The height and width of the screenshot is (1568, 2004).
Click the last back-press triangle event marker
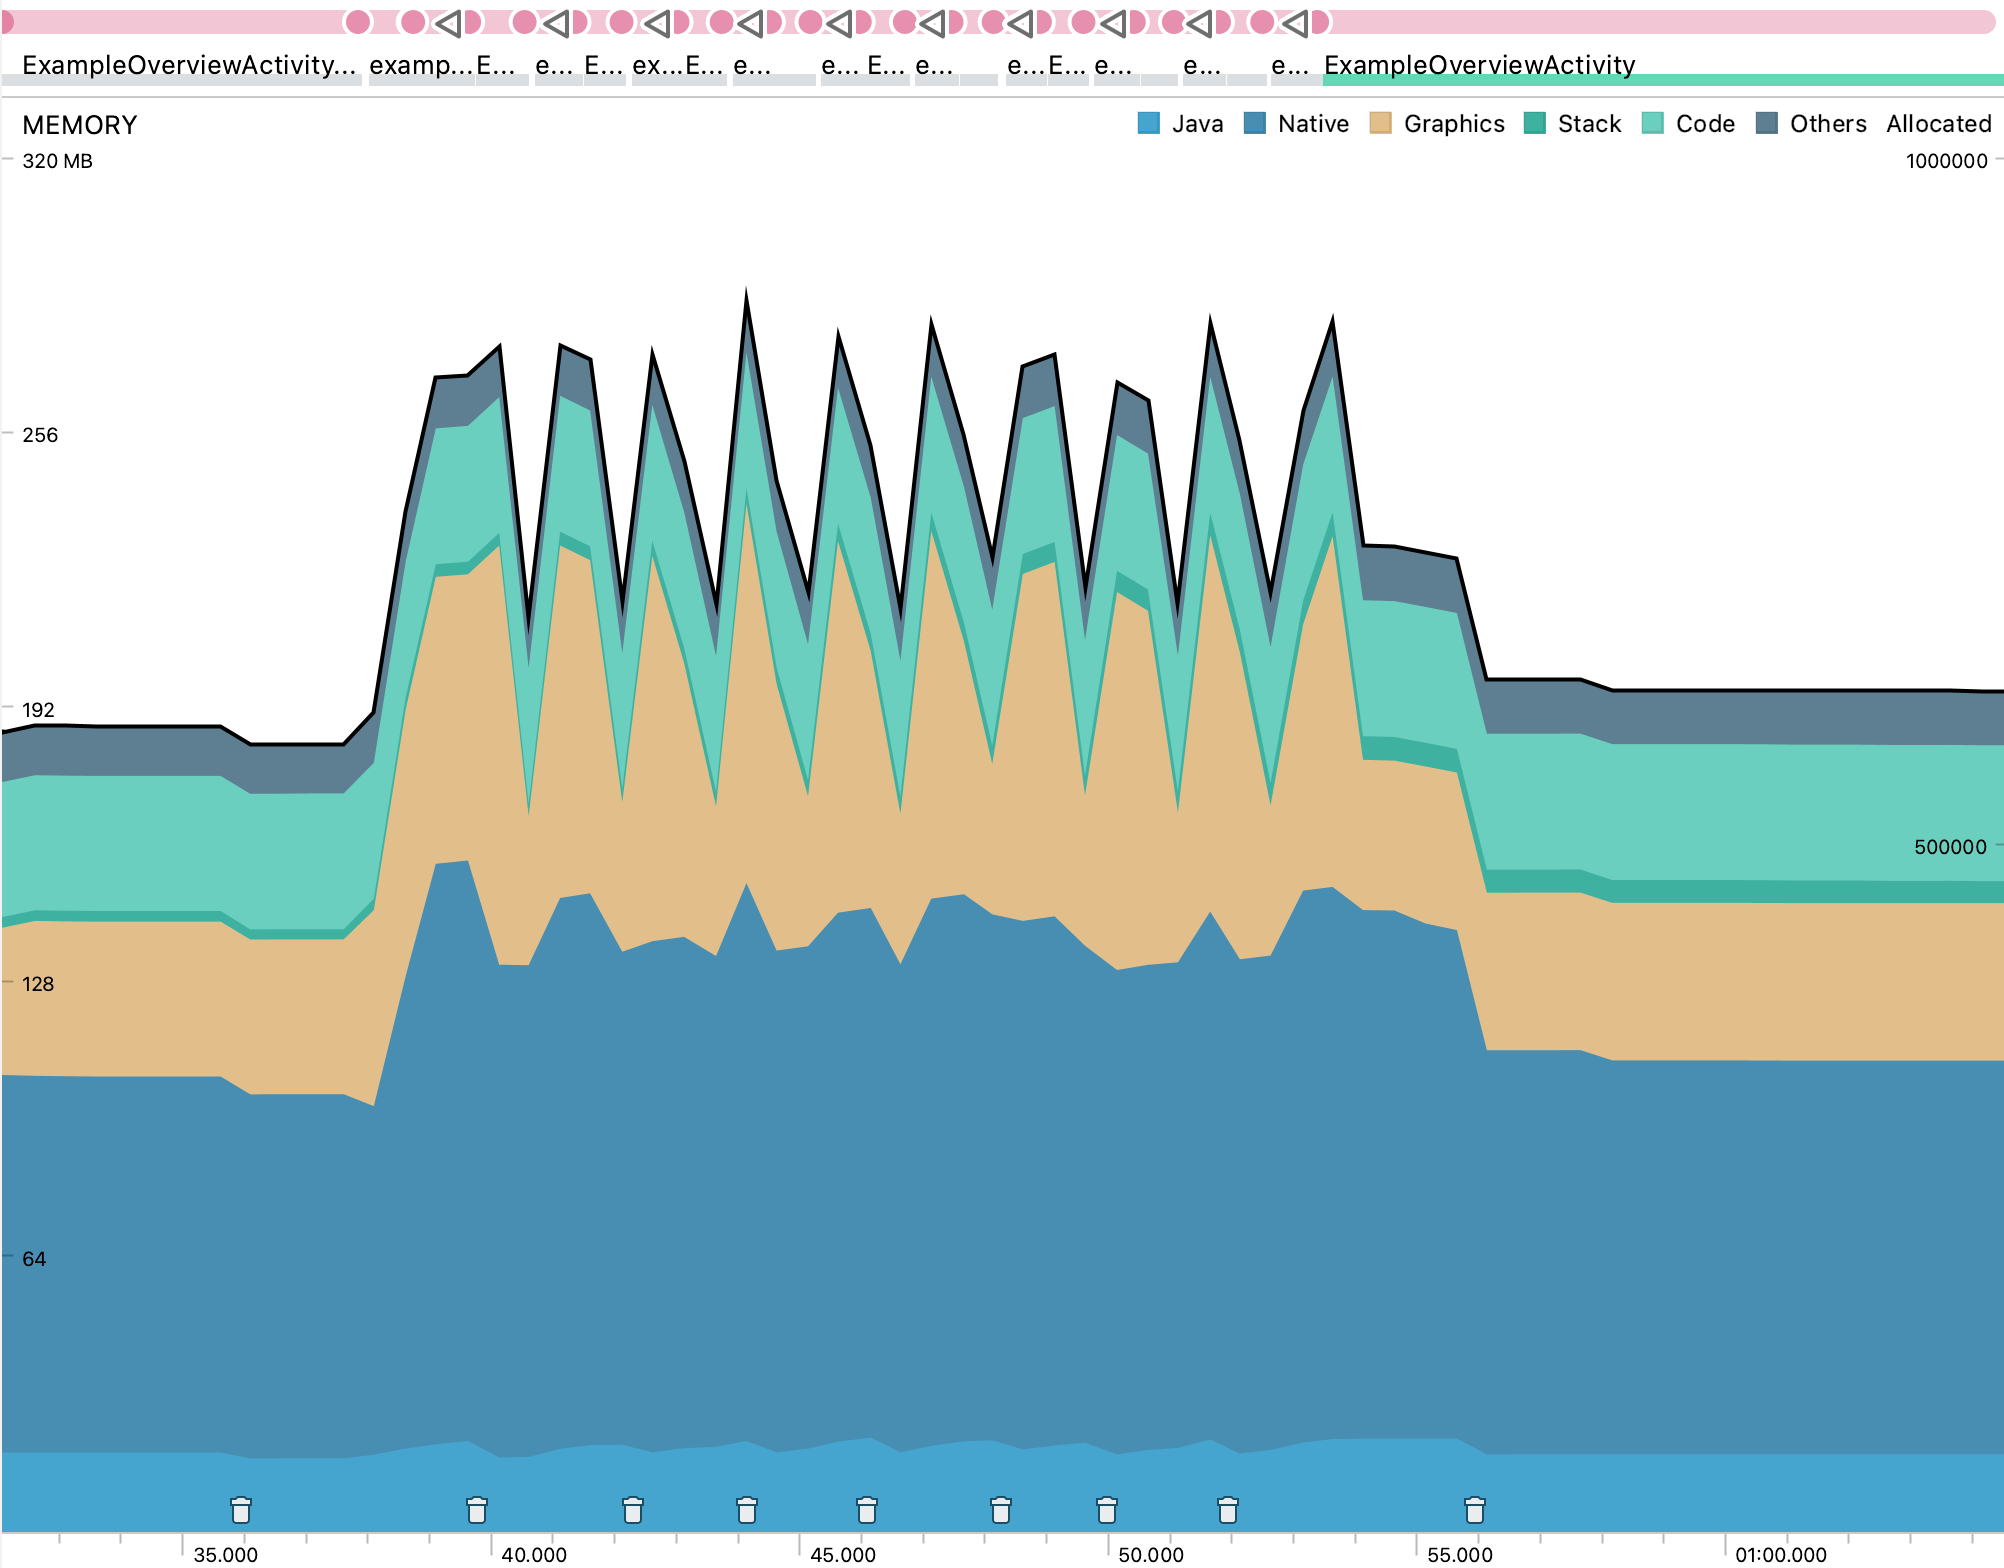(1295, 22)
